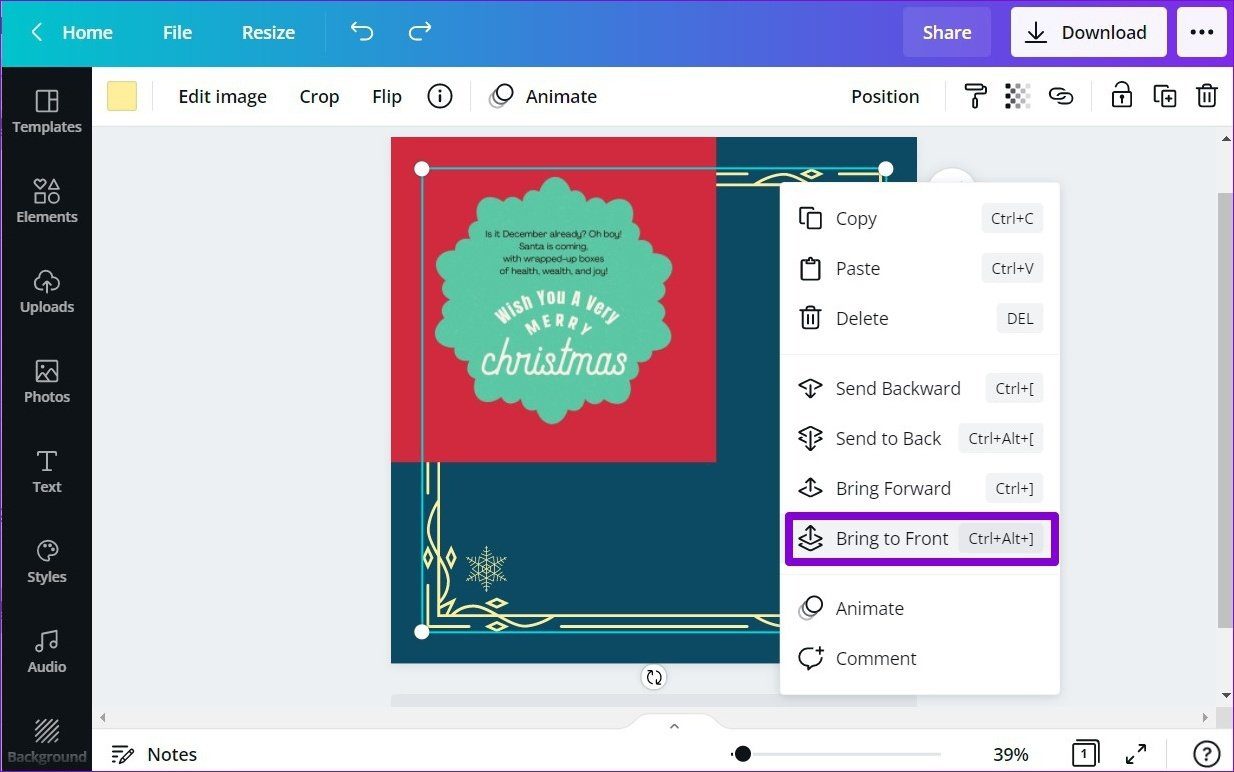
Task: Choose Send to Back from context menu
Action: [919, 438]
